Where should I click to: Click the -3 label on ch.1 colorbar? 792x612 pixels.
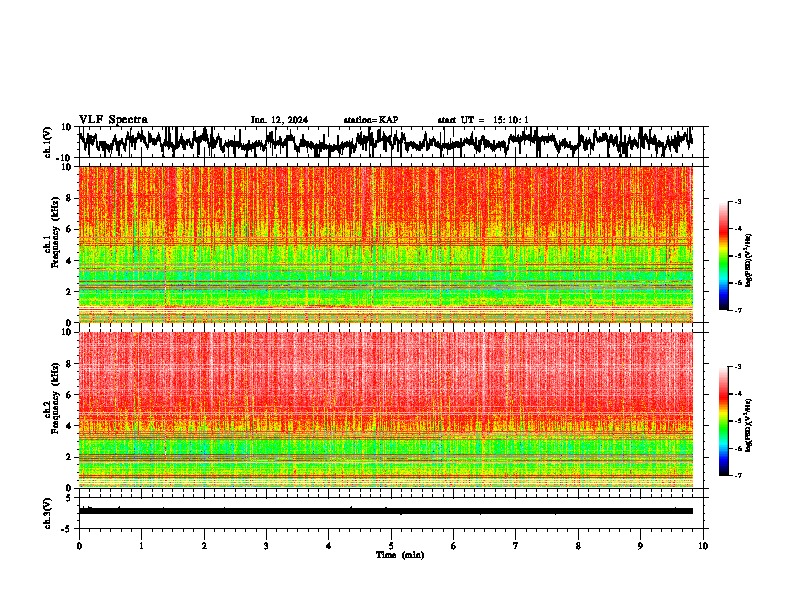[x=737, y=201]
